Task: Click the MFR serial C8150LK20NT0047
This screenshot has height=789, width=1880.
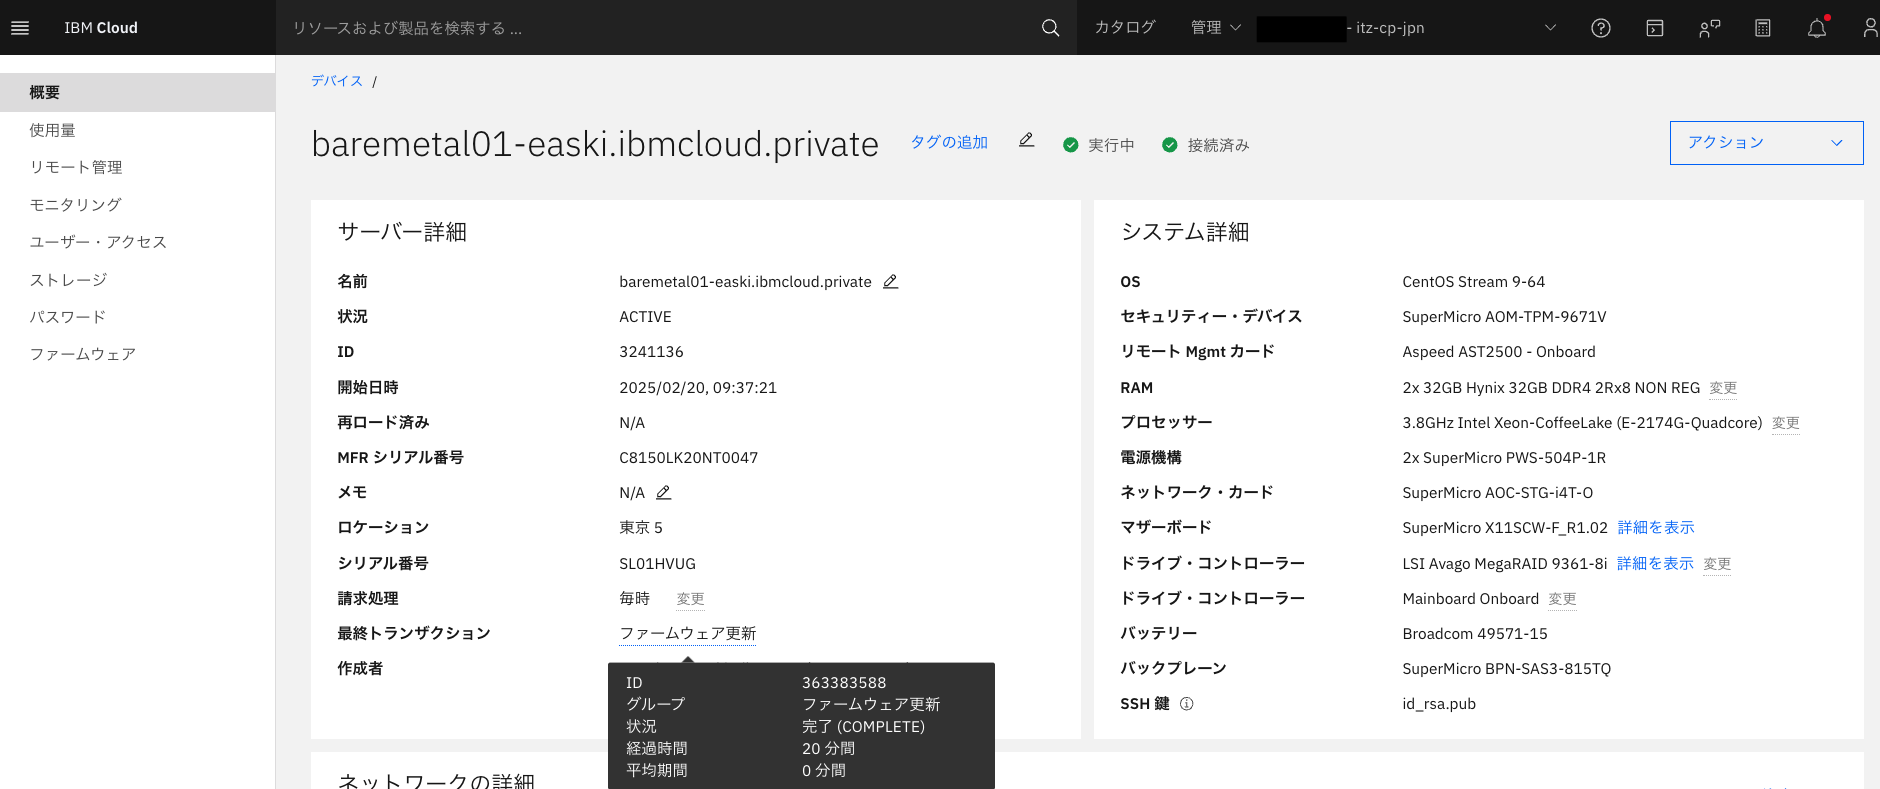Action: (x=689, y=458)
